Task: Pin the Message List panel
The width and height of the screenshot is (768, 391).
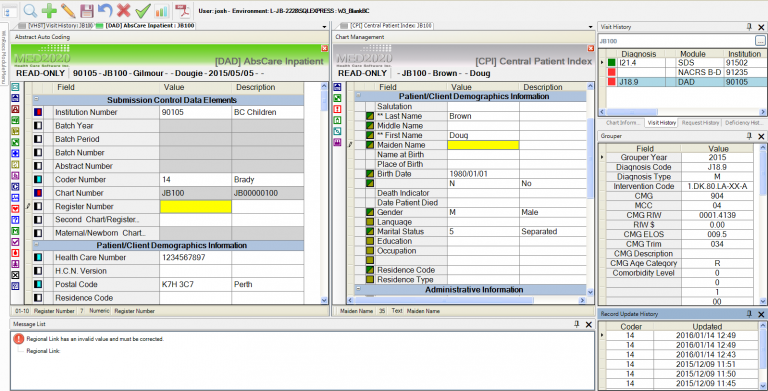Action: (576, 324)
